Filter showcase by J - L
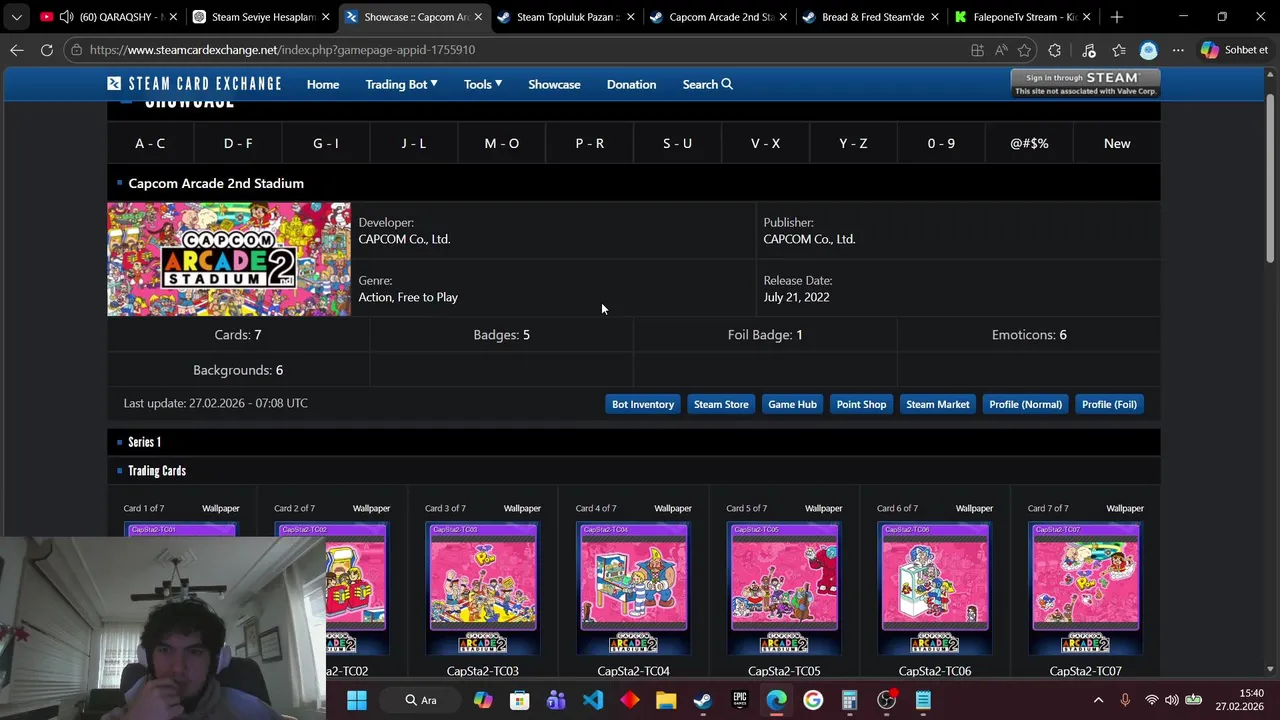1280x720 pixels. (414, 143)
